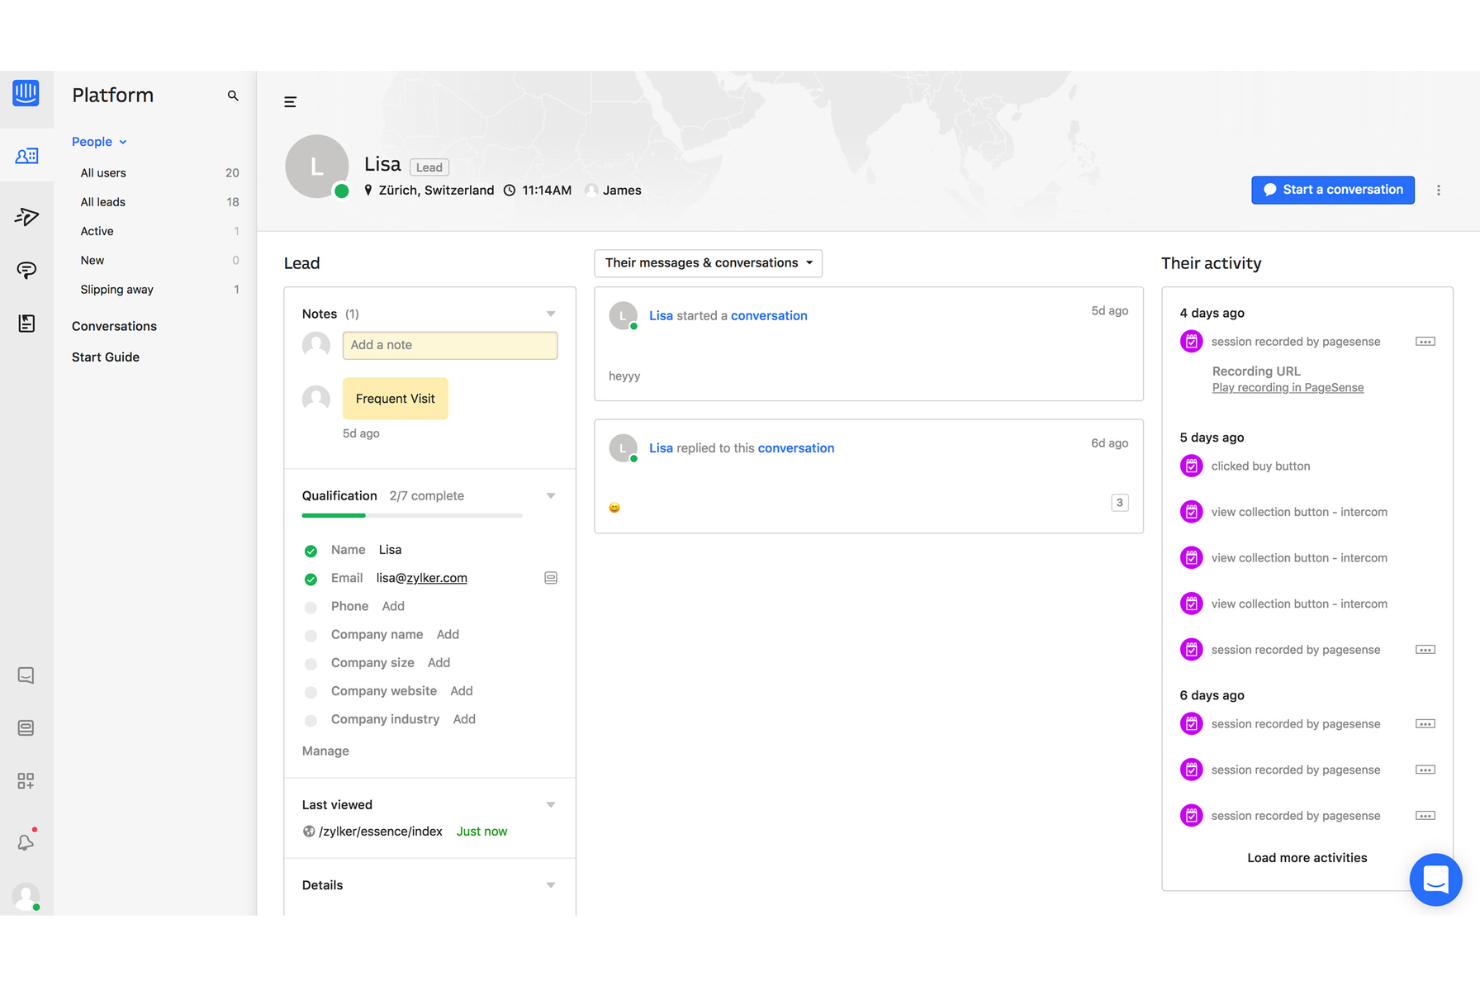Click the Articles icon in the left sidebar
Screen dimensions: 1480x987
pyautogui.click(x=26, y=323)
